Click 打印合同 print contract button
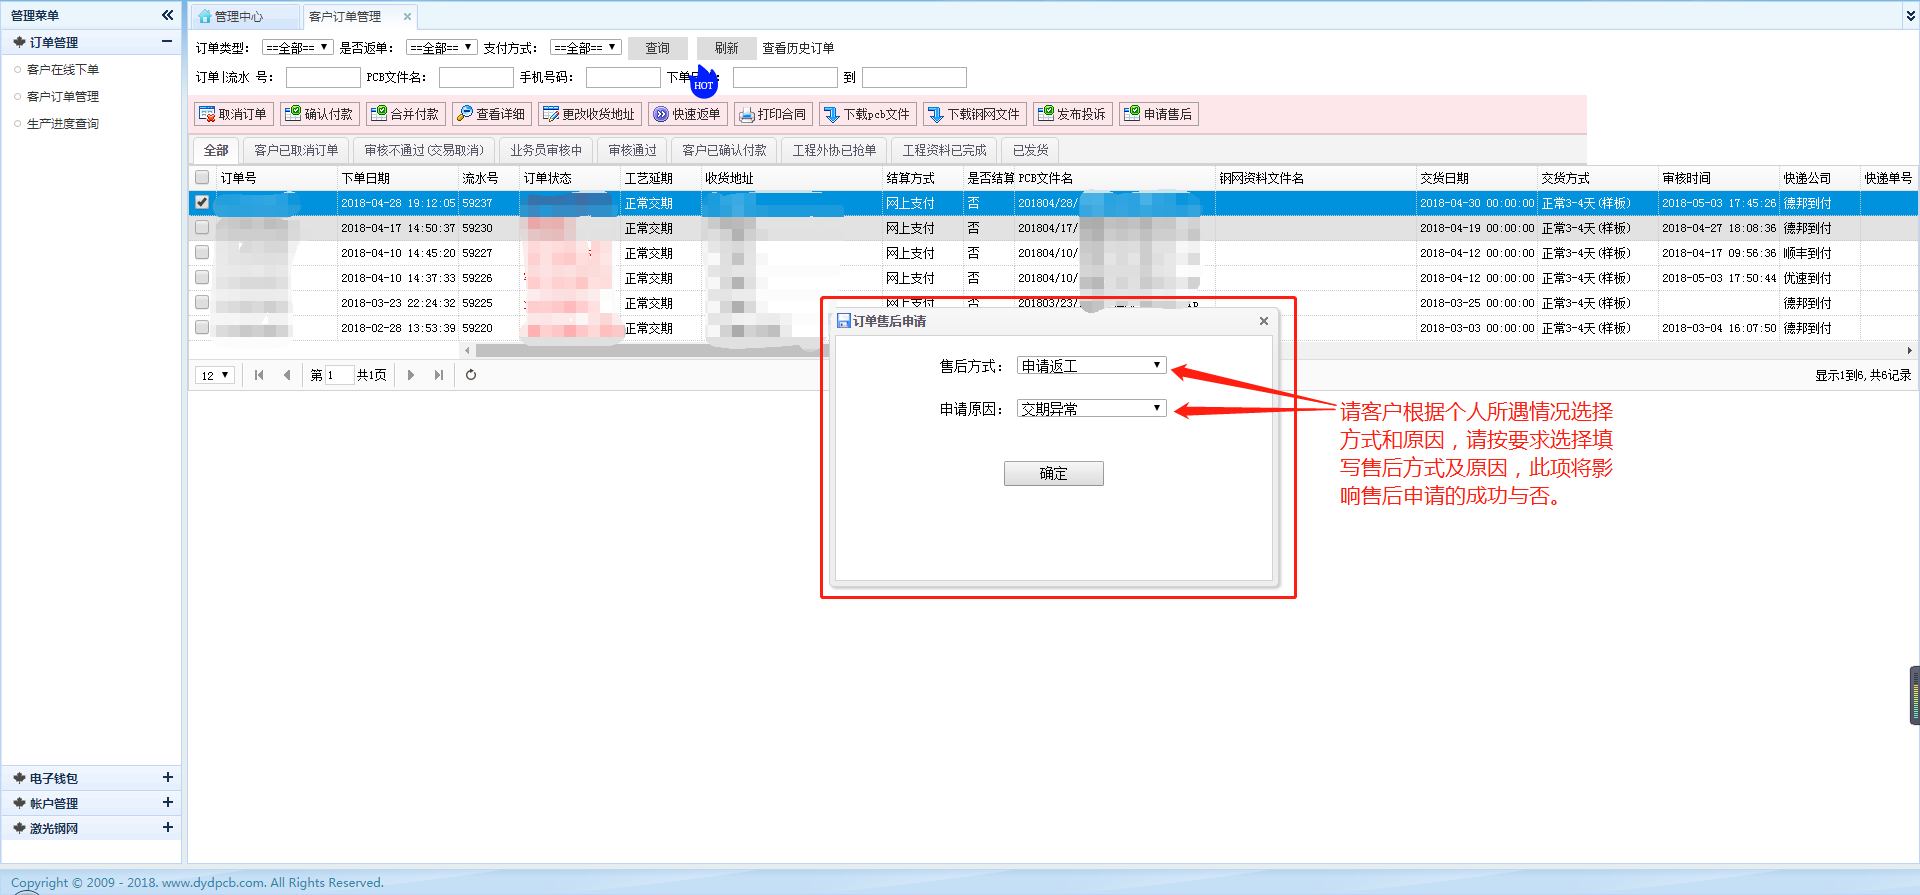Image resolution: width=1920 pixels, height=895 pixels. click(773, 114)
